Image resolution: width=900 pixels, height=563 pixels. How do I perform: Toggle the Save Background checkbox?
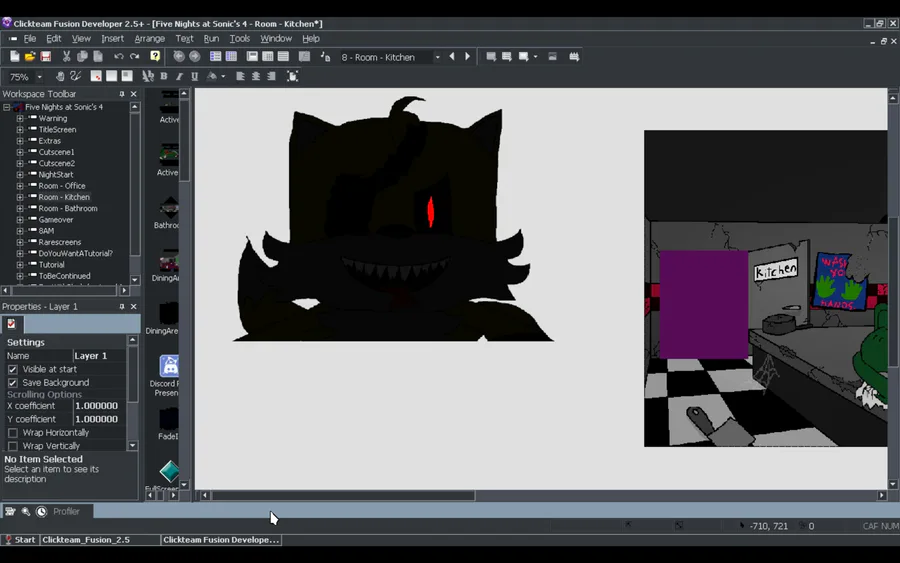[x=13, y=382]
